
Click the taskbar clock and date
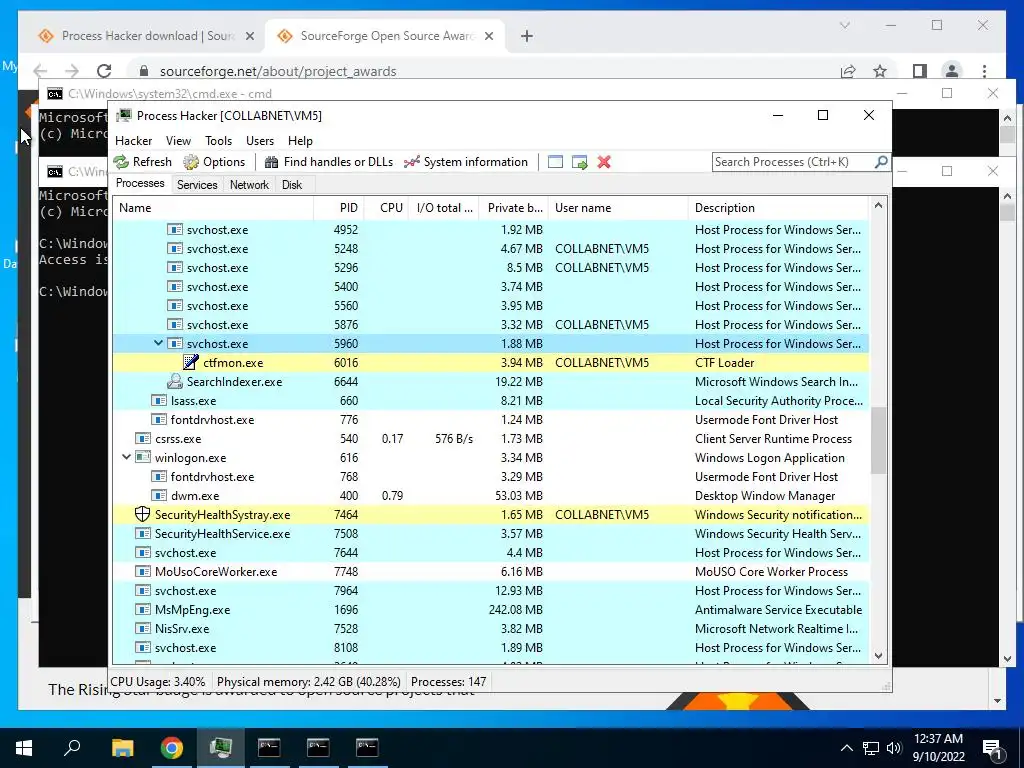click(938, 748)
